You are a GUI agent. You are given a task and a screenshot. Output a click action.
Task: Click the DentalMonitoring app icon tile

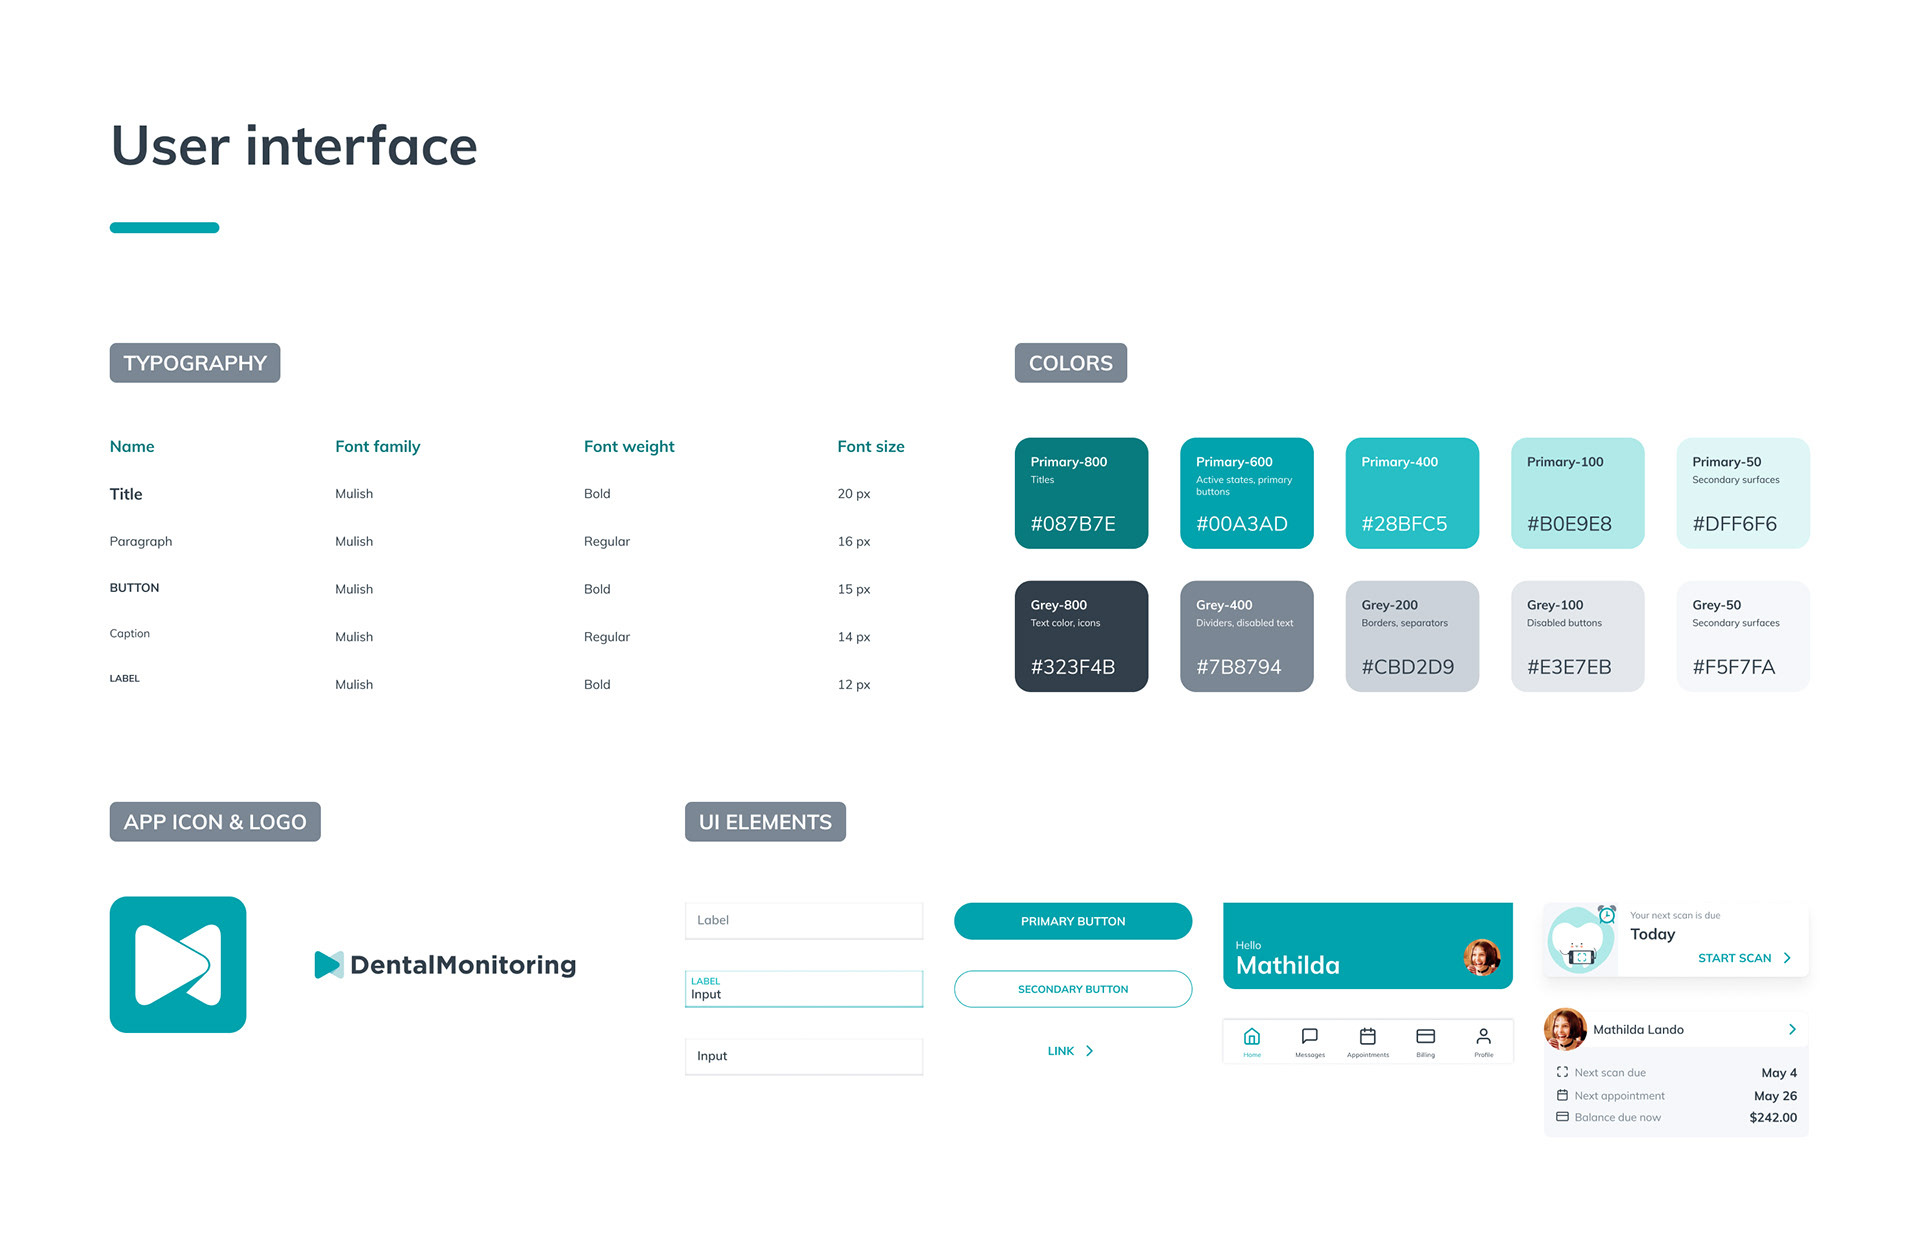[178, 964]
